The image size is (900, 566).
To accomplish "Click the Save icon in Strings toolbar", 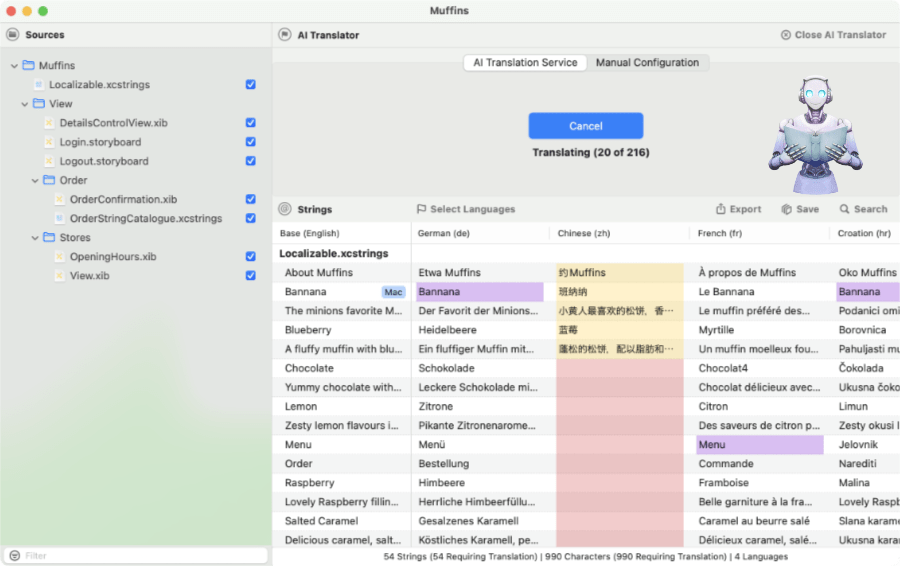I will 787,210.
